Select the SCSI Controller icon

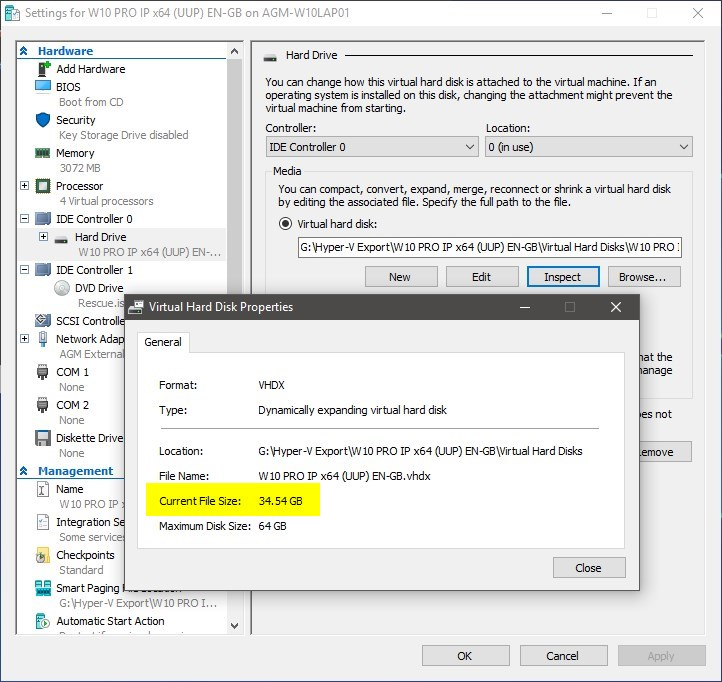(43, 320)
